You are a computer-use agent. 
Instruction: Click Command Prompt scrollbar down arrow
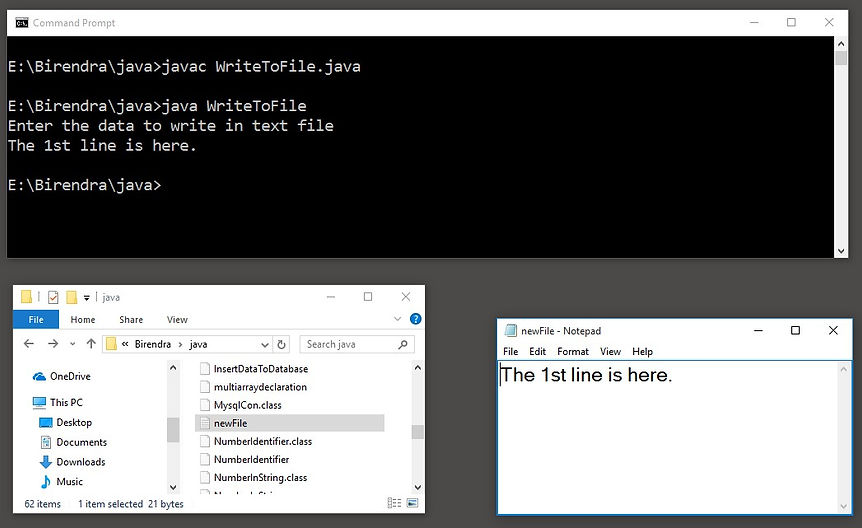(x=841, y=251)
